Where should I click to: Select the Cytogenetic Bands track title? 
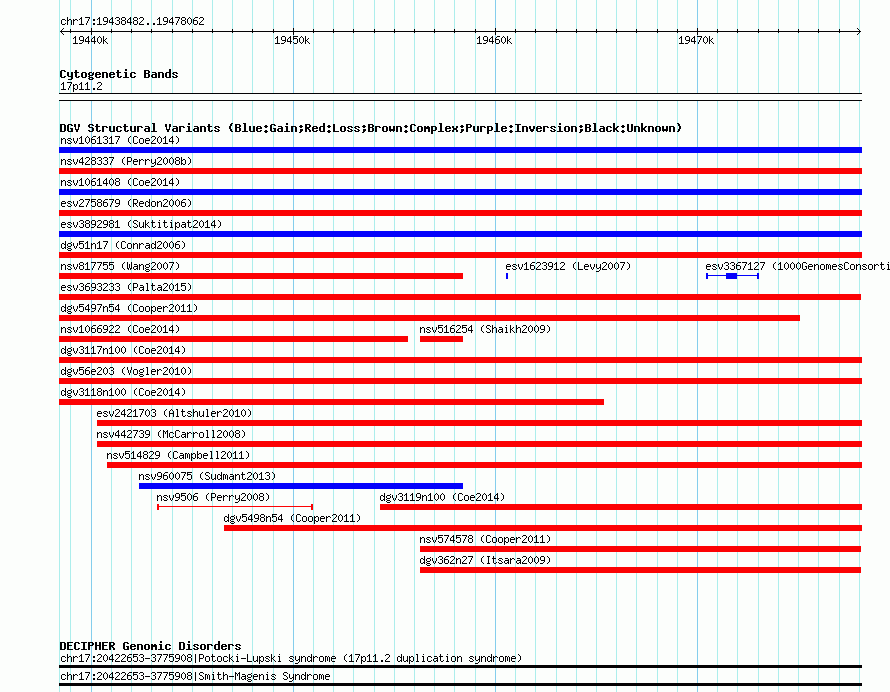pyautogui.click(x=119, y=74)
